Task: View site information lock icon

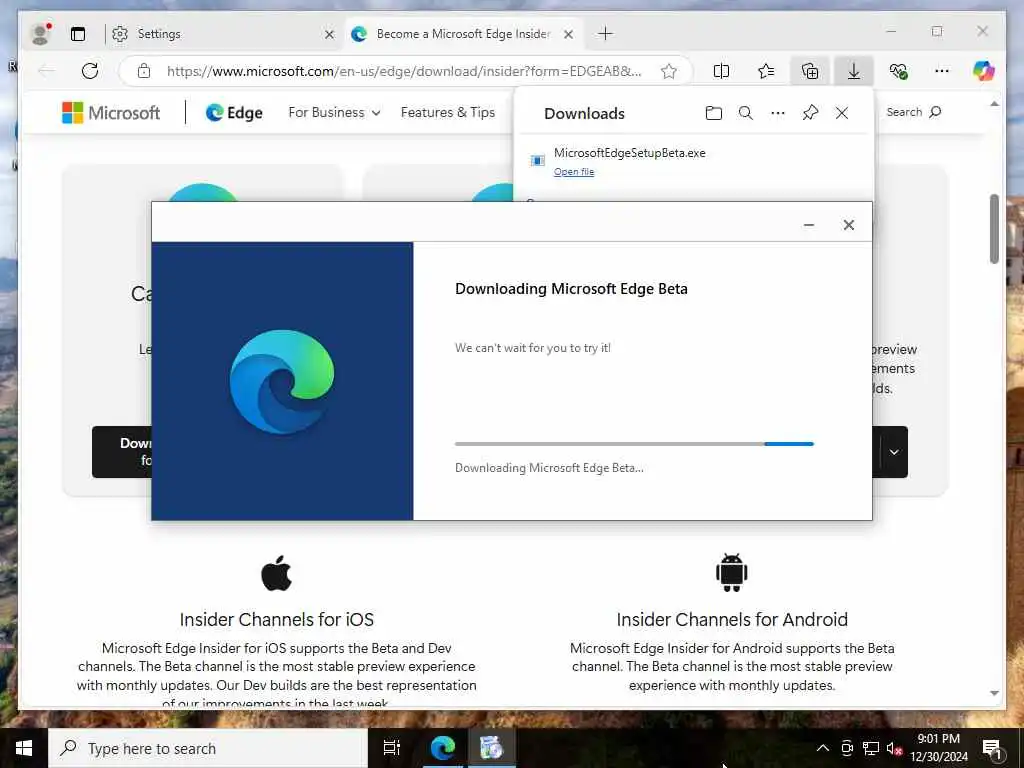Action: click(144, 71)
